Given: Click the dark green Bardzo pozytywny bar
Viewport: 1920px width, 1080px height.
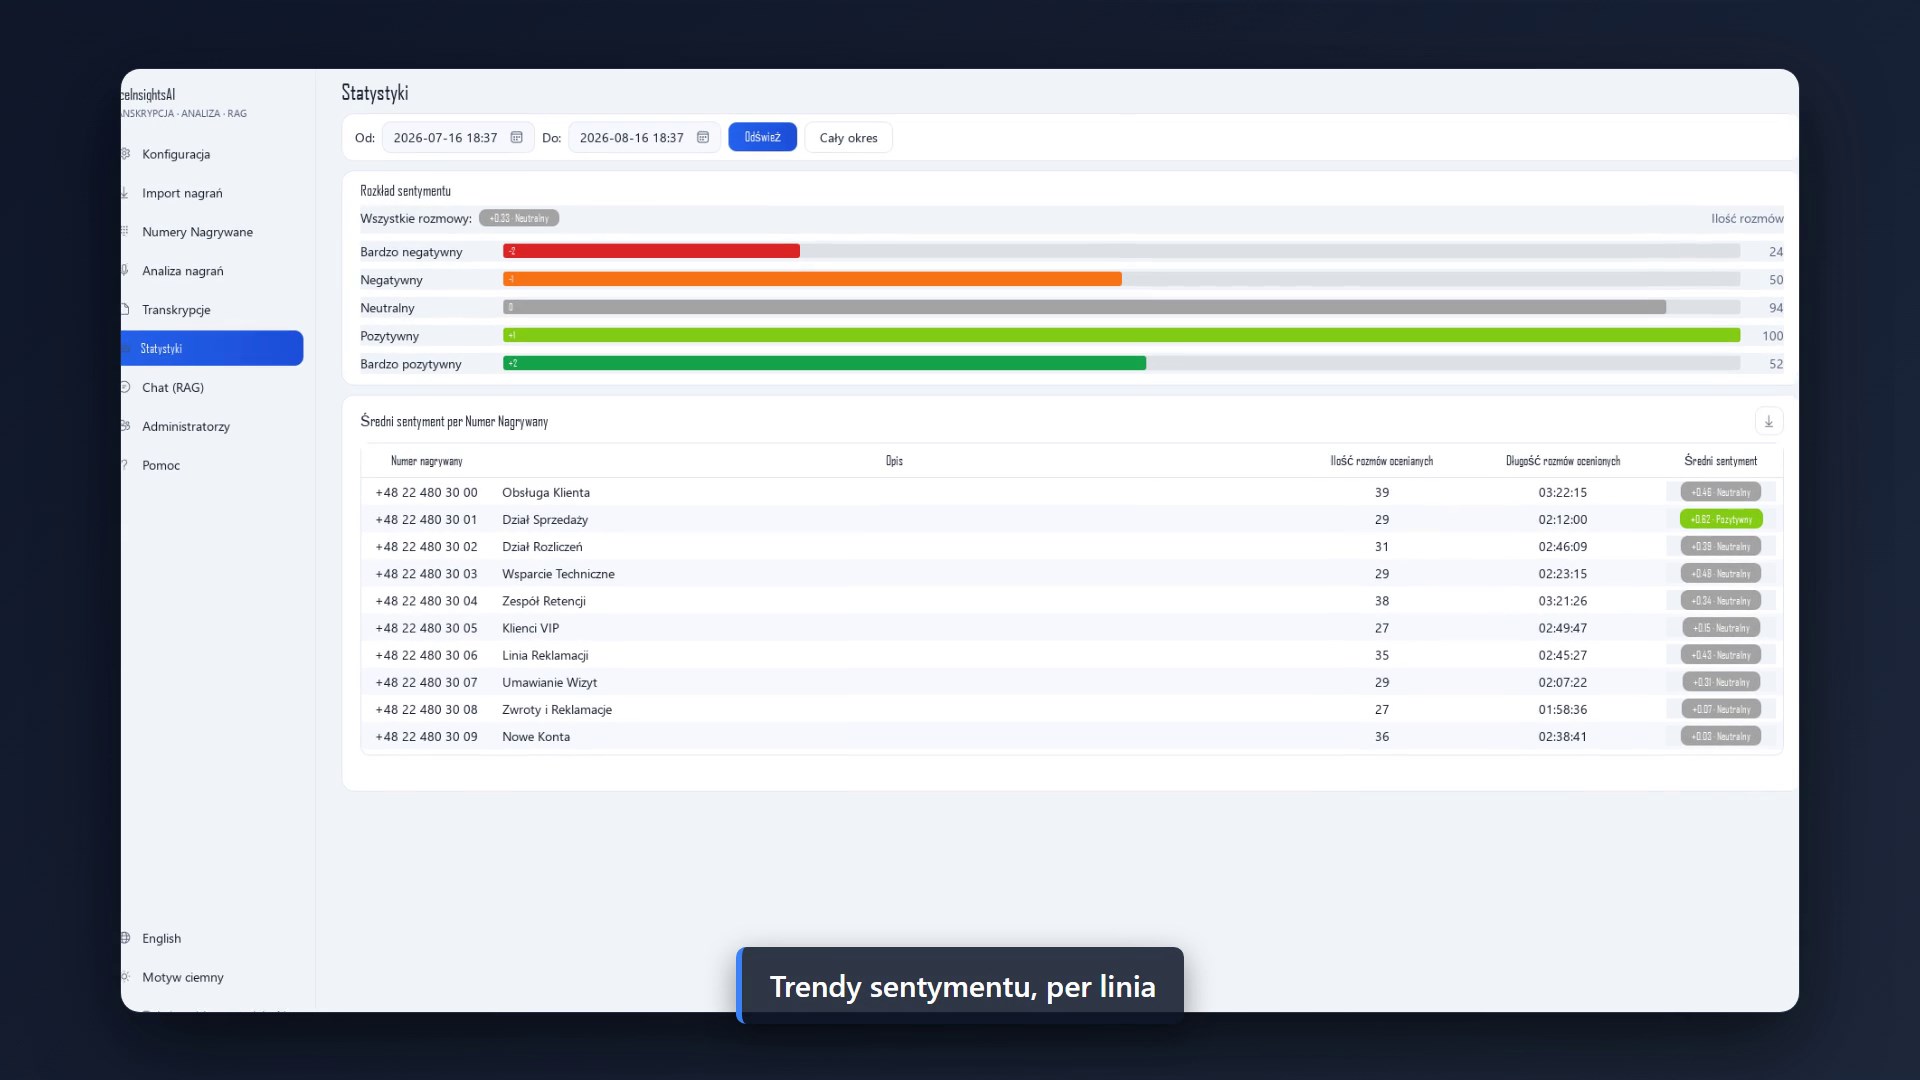Looking at the screenshot, I should point(824,363).
